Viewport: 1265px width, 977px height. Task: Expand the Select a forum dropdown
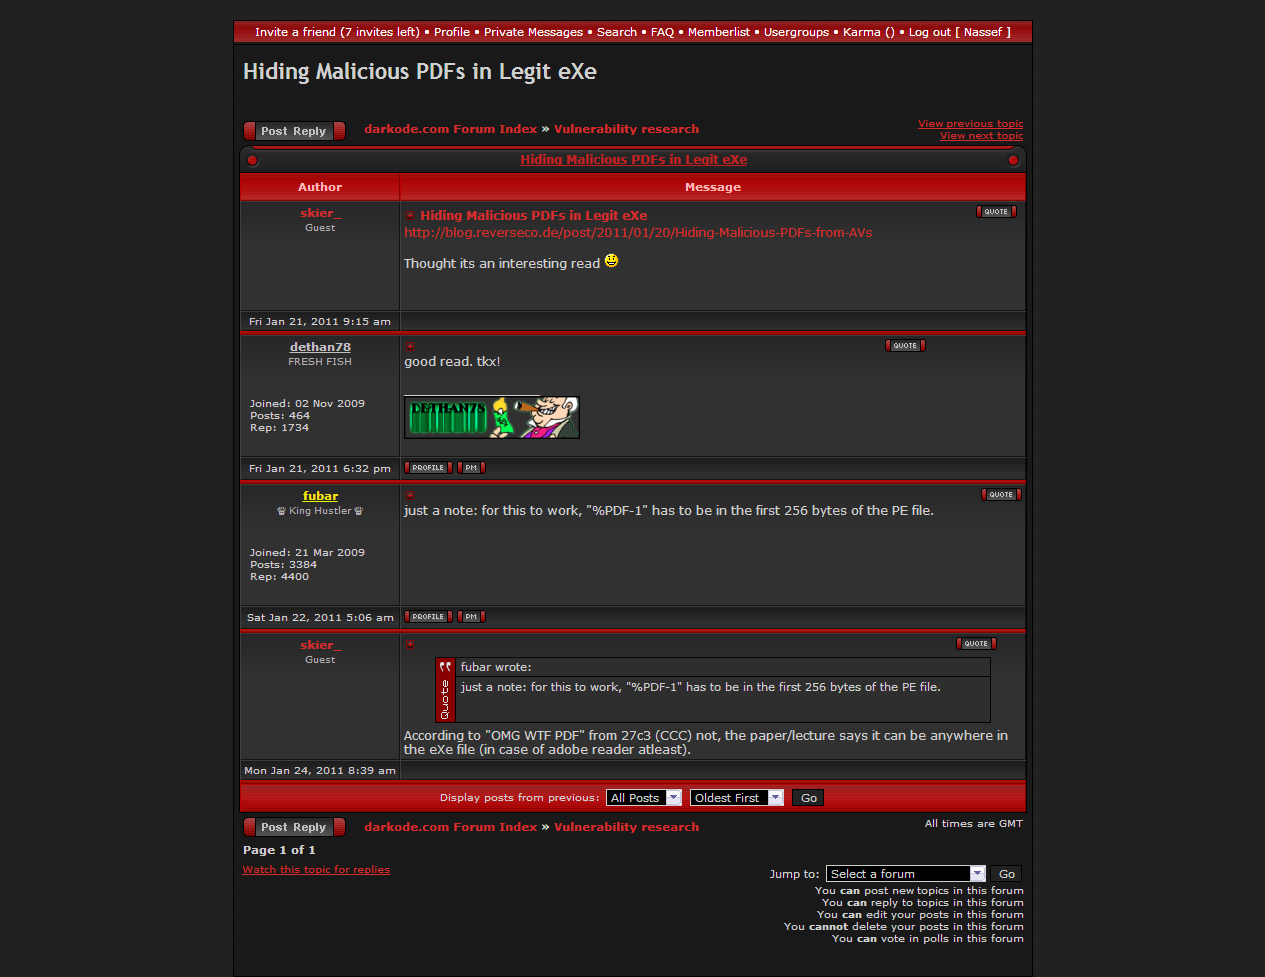pos(906,874)
